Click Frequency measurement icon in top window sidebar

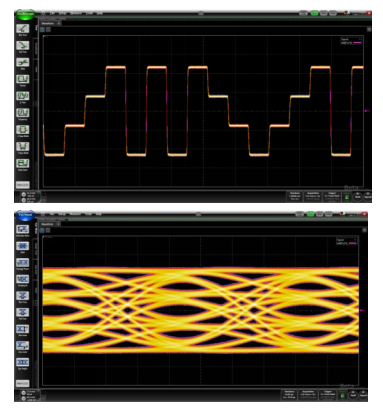23,113
